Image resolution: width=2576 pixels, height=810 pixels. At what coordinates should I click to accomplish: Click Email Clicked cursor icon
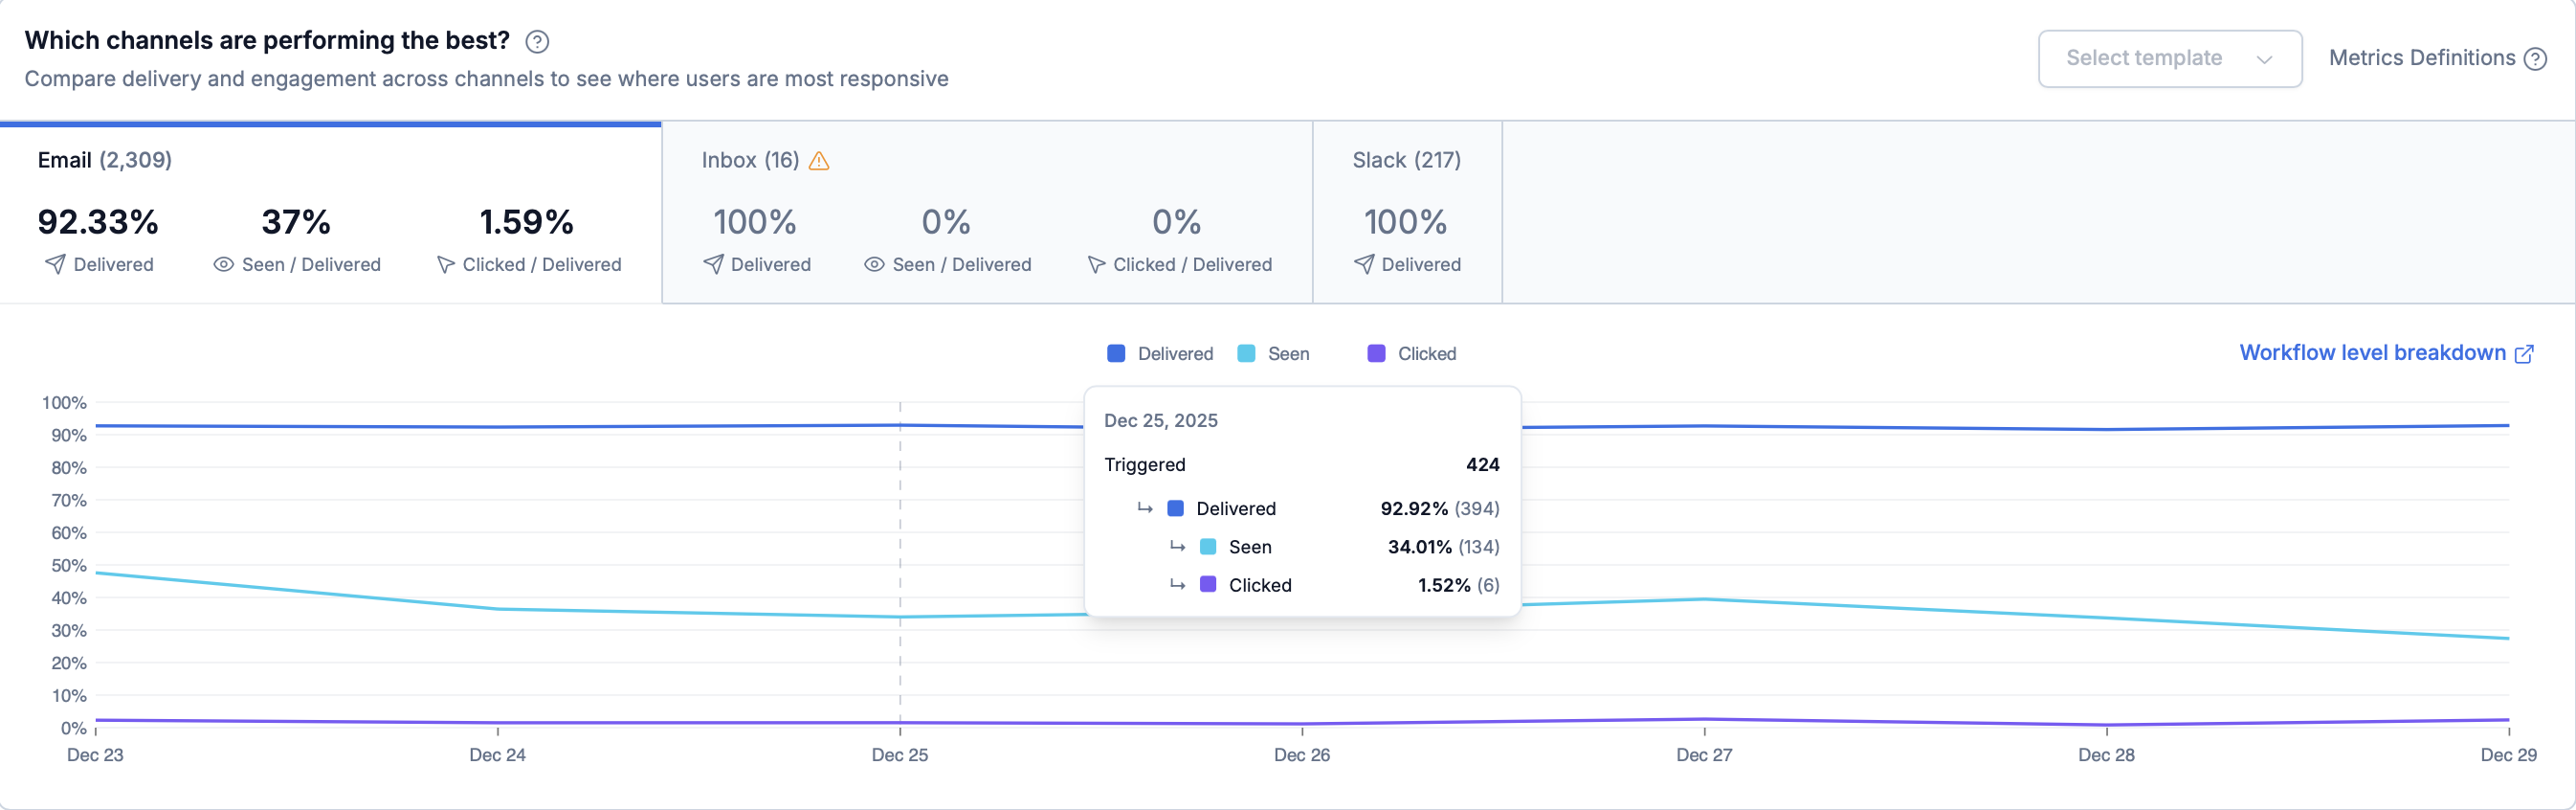tap(446, 265)
